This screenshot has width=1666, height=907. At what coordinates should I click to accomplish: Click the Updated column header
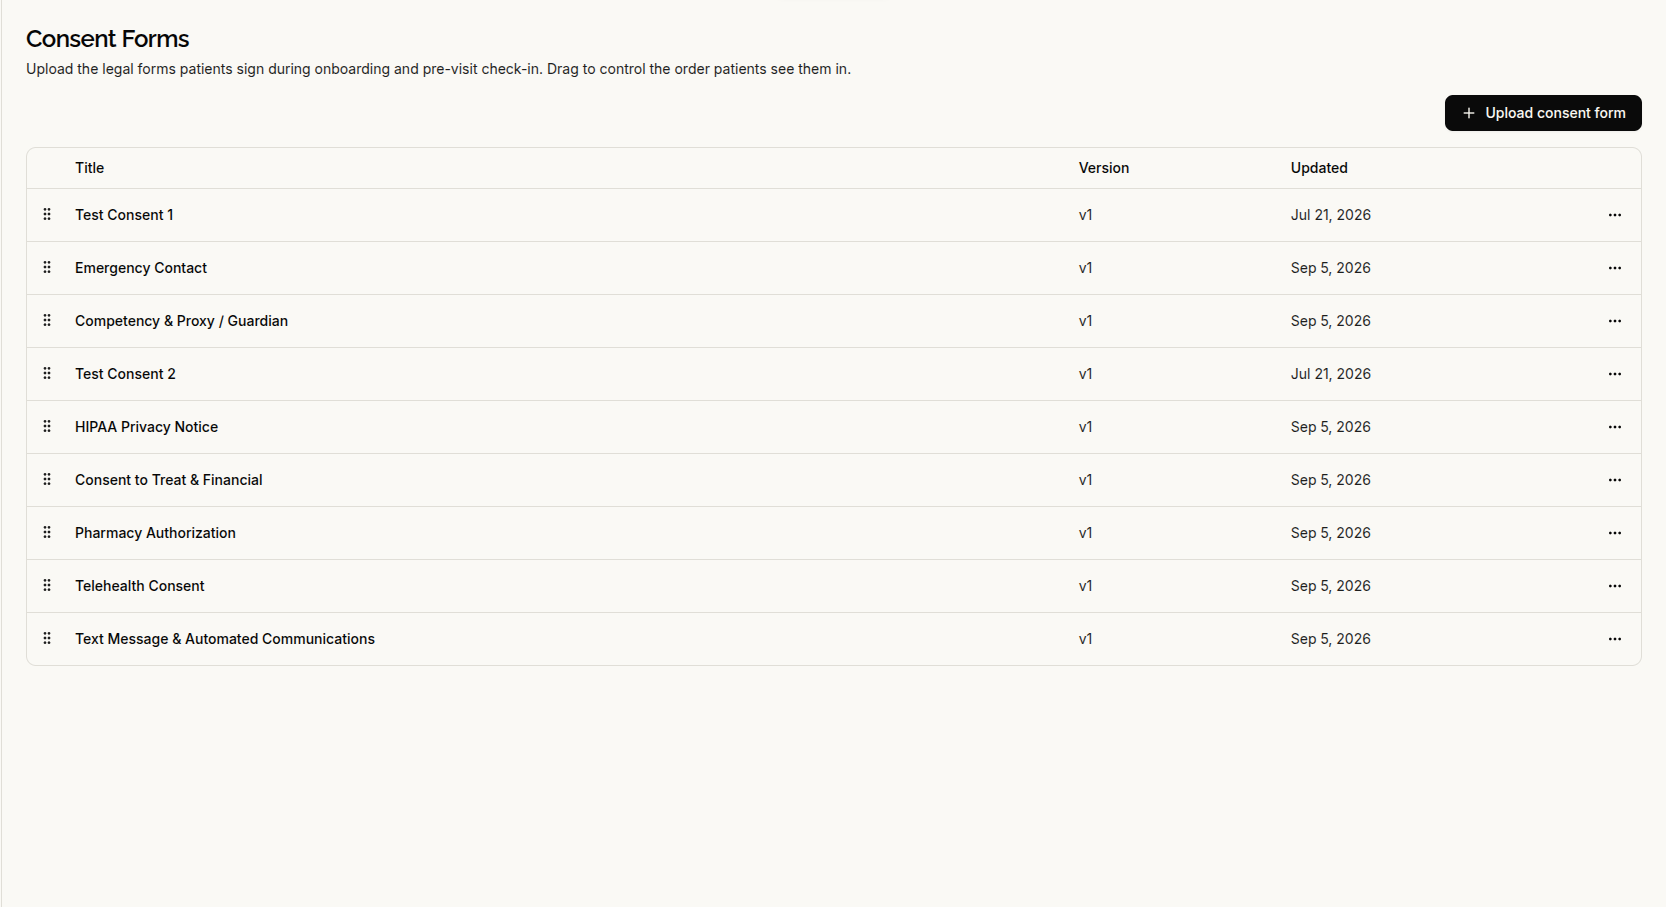tap(1318, 168)
